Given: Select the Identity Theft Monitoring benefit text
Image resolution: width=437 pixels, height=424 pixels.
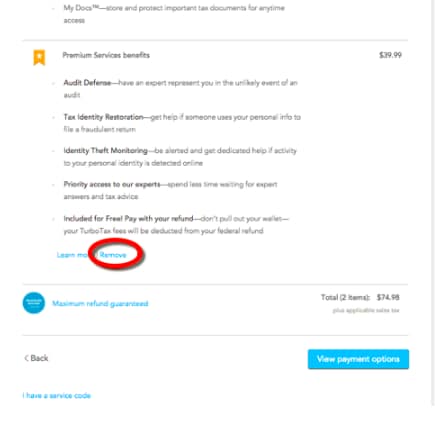Looking at the screenshot, I should [x=180, y=157].
